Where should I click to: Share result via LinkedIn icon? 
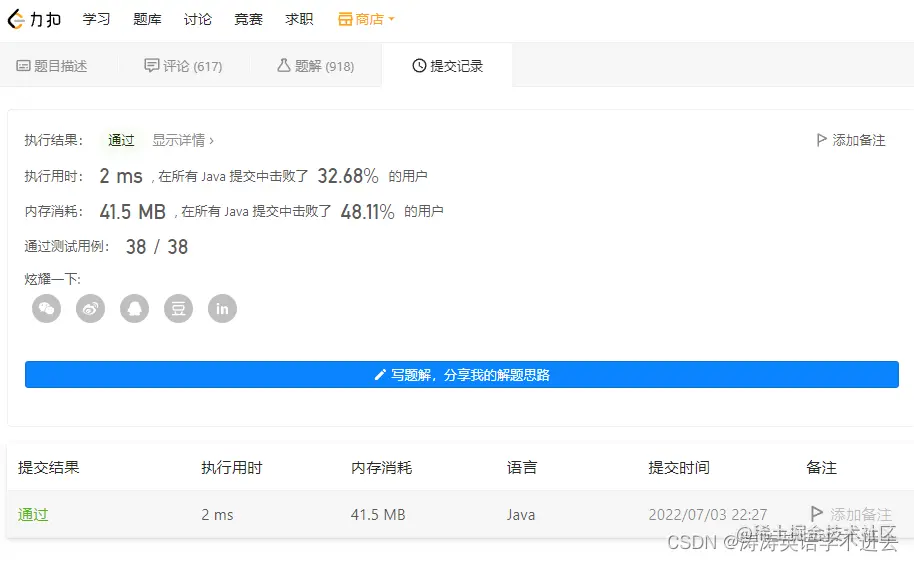pyautogui.click(x=223, y=308)
